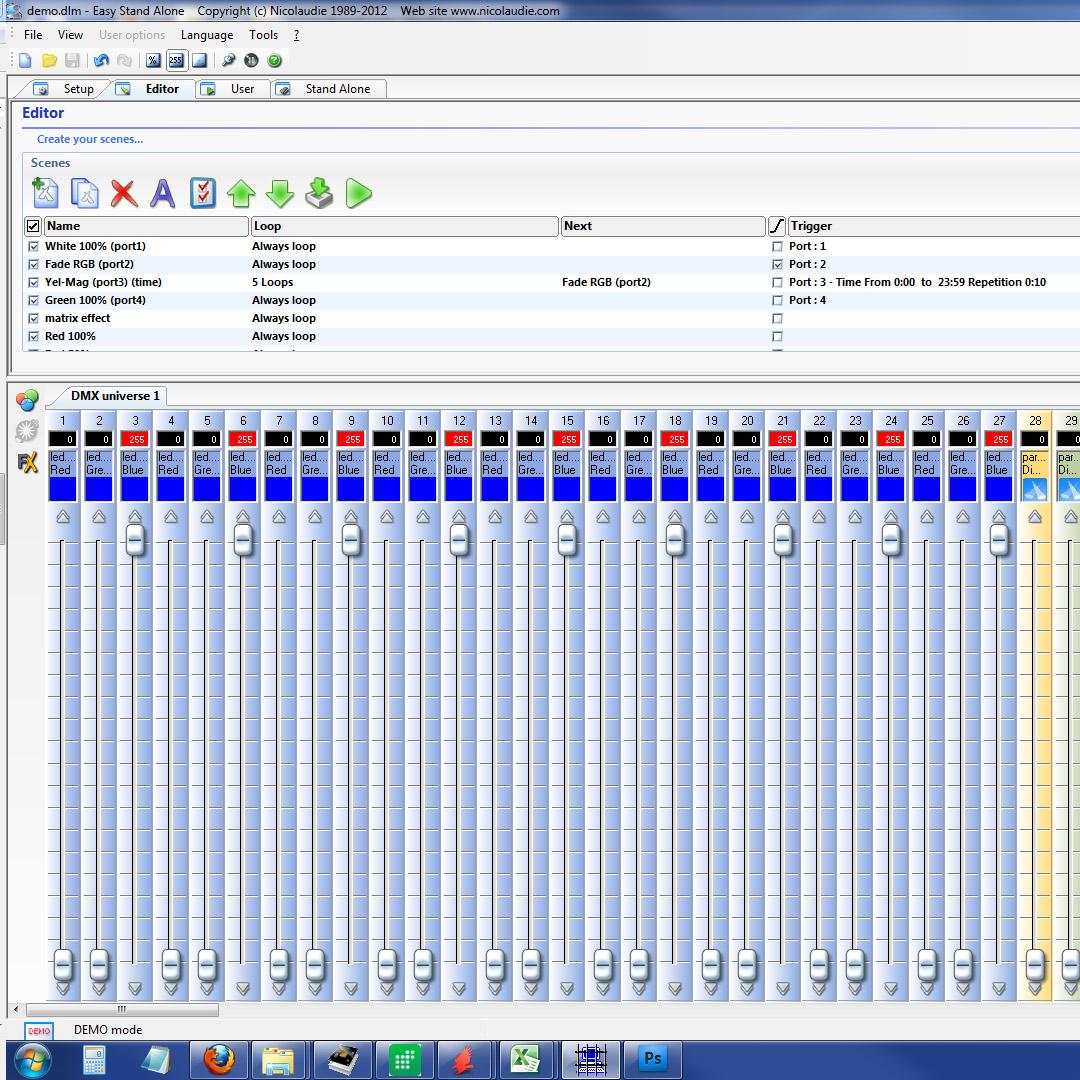Viewport: 1080px width, 1080px height.
Task: Click the FX effects icon in sidebar
Action: pyautogui.click(x=27, y=463)
